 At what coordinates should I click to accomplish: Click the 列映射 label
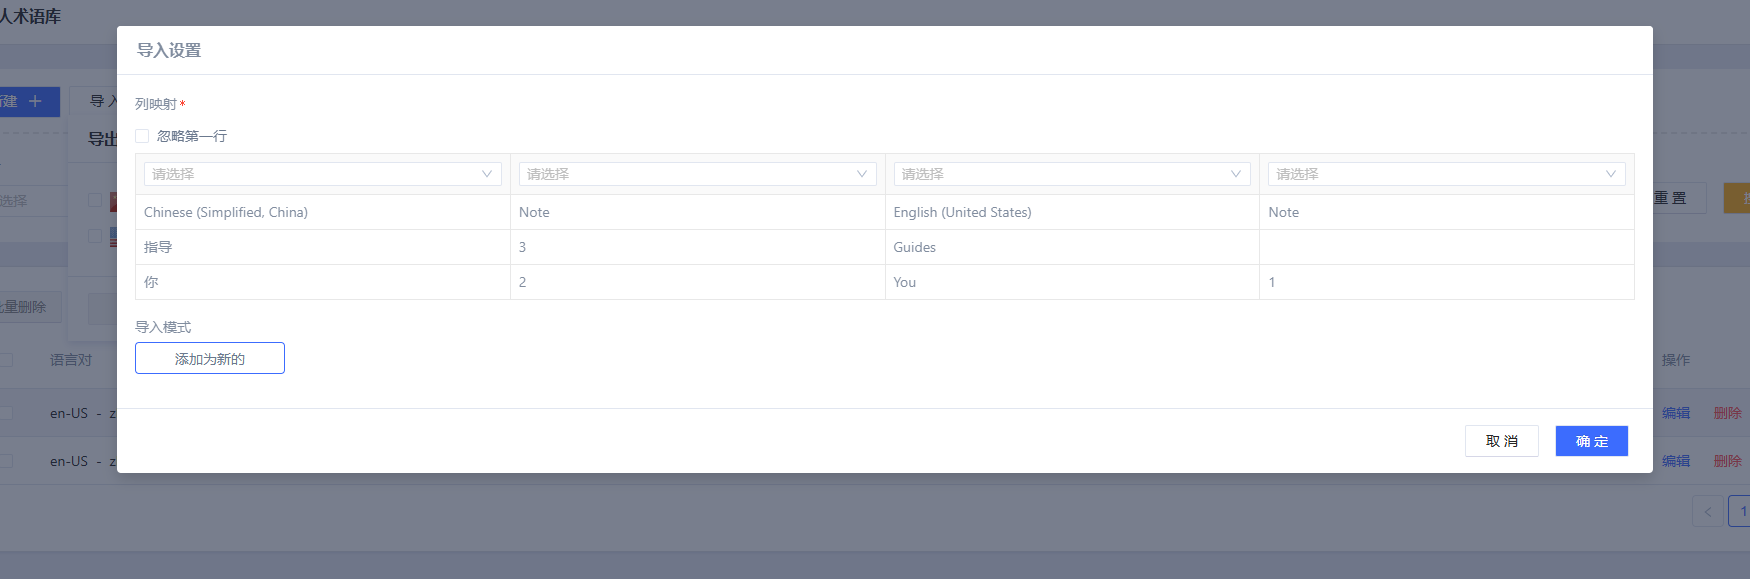coord(156,104)
